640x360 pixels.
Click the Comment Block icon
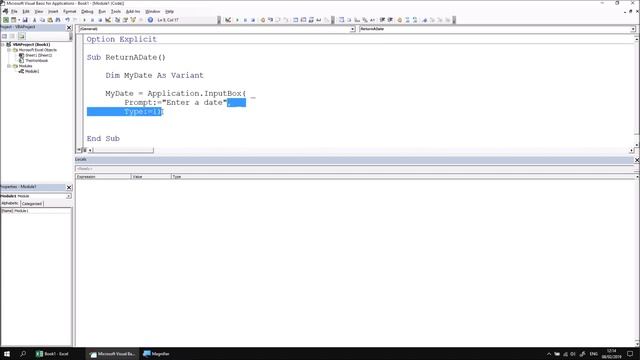[407, 20]
